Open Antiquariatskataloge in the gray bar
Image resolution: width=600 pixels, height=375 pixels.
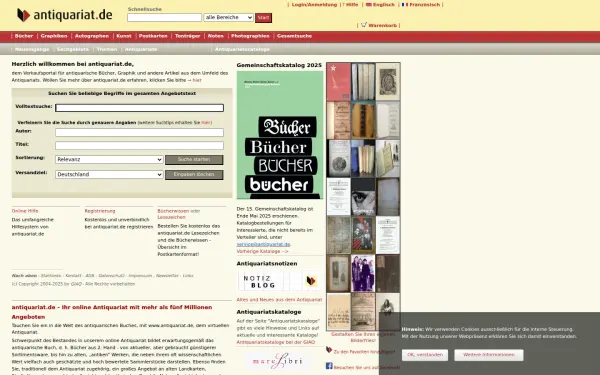pyautogui.click(x=242, y=49)
